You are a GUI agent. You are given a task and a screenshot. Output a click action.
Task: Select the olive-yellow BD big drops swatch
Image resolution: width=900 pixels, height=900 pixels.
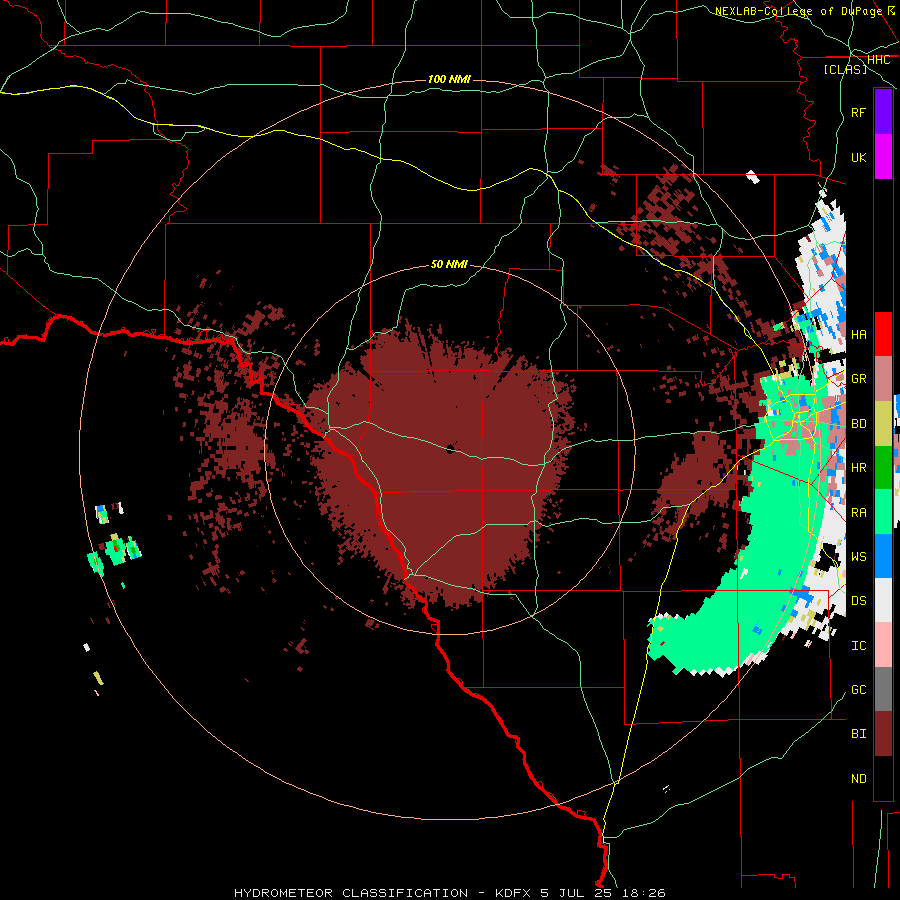click(883, 424)
